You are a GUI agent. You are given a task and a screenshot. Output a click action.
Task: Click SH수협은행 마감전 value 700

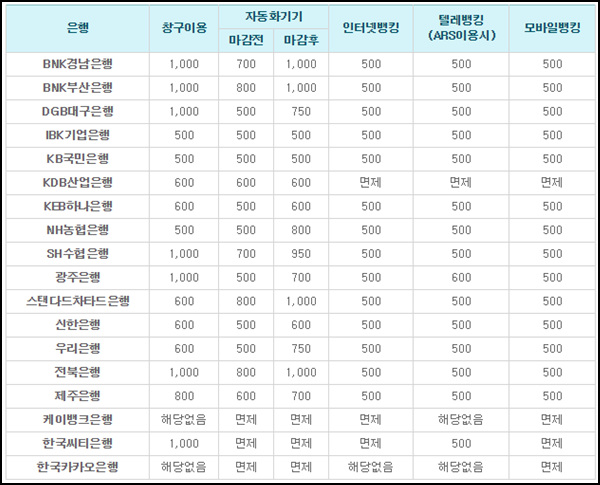click(246, 254)
